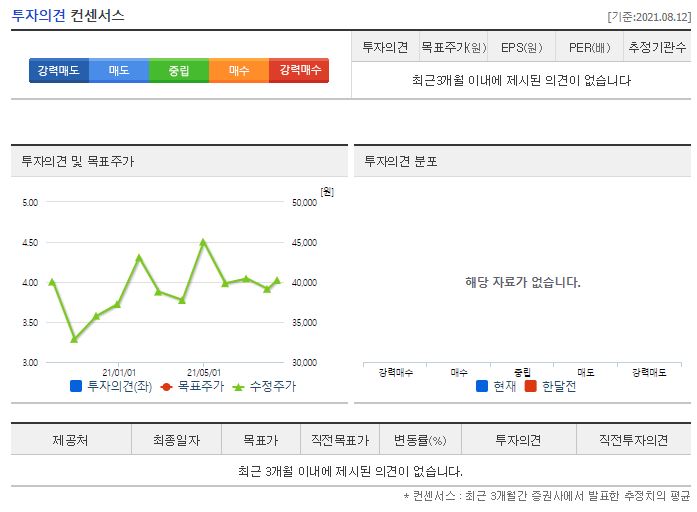Click the 강력매수 red rating segment
The height and width of the screenshot is (512, 697).
[299, 70]
